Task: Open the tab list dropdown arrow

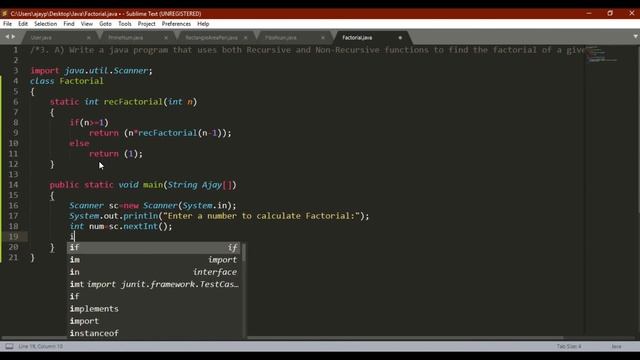Action: pyautogui.click(x=635, y=37)
